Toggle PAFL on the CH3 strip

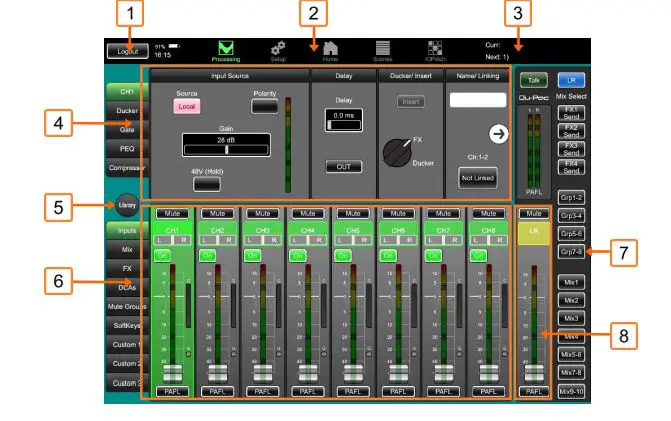(262, 391)
